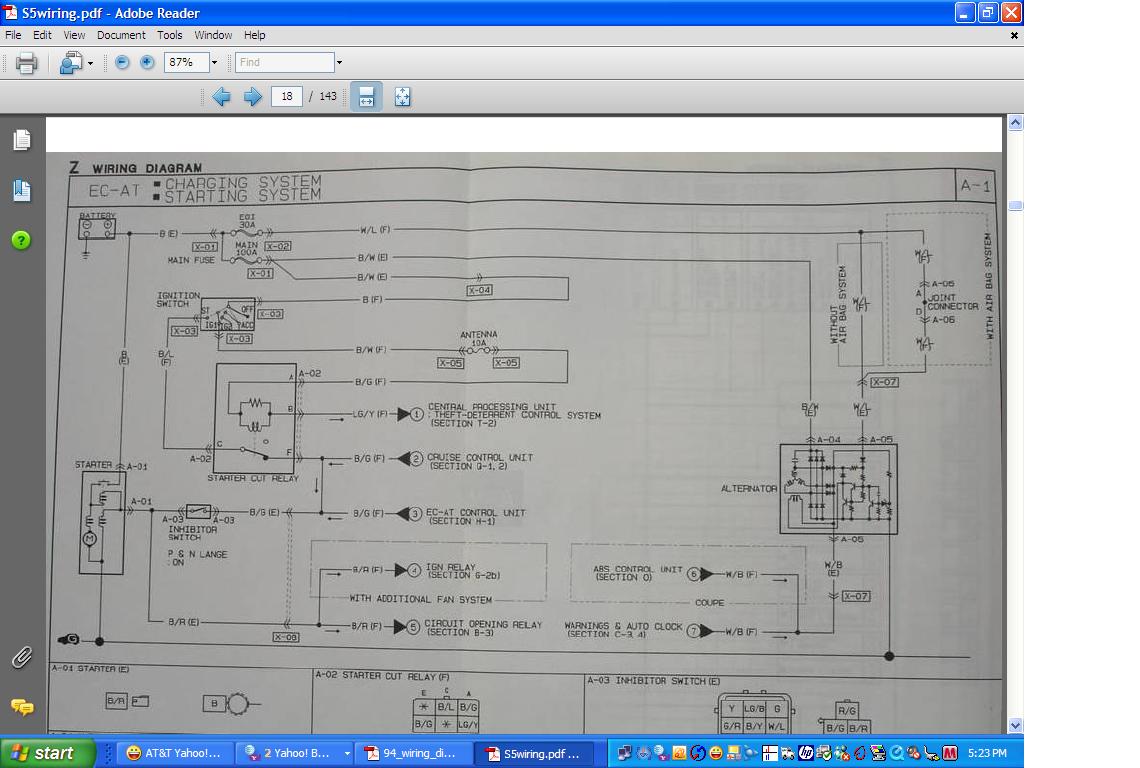Screen dimensions: 1140x768
Task: Open the Comments panel in the sidebar
Action: (22, 707)
